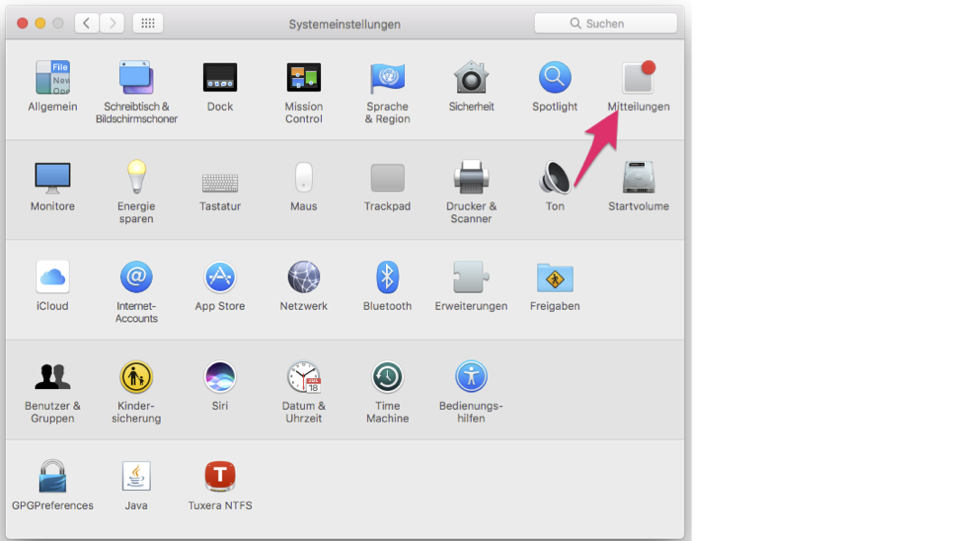Open GPGPreferences pane
Screen dimensions: 979x541
coord(52,476)
